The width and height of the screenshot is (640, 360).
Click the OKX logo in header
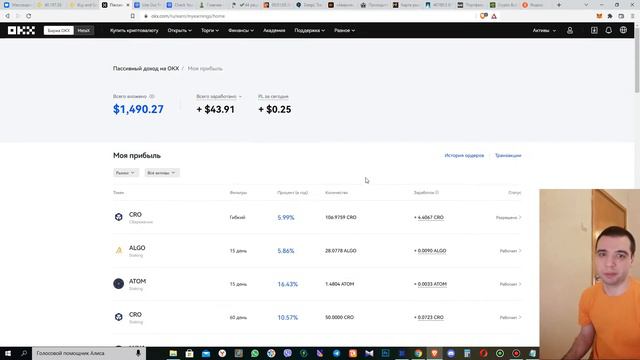pos(21,31)
